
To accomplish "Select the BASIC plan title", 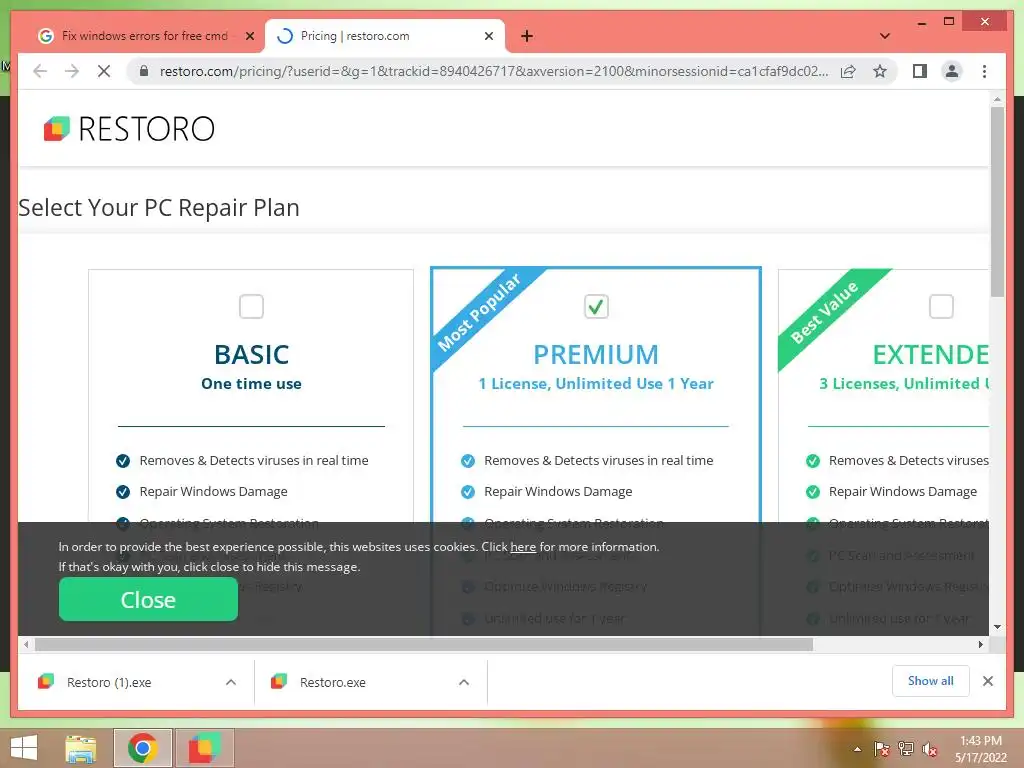I will 251,355.
